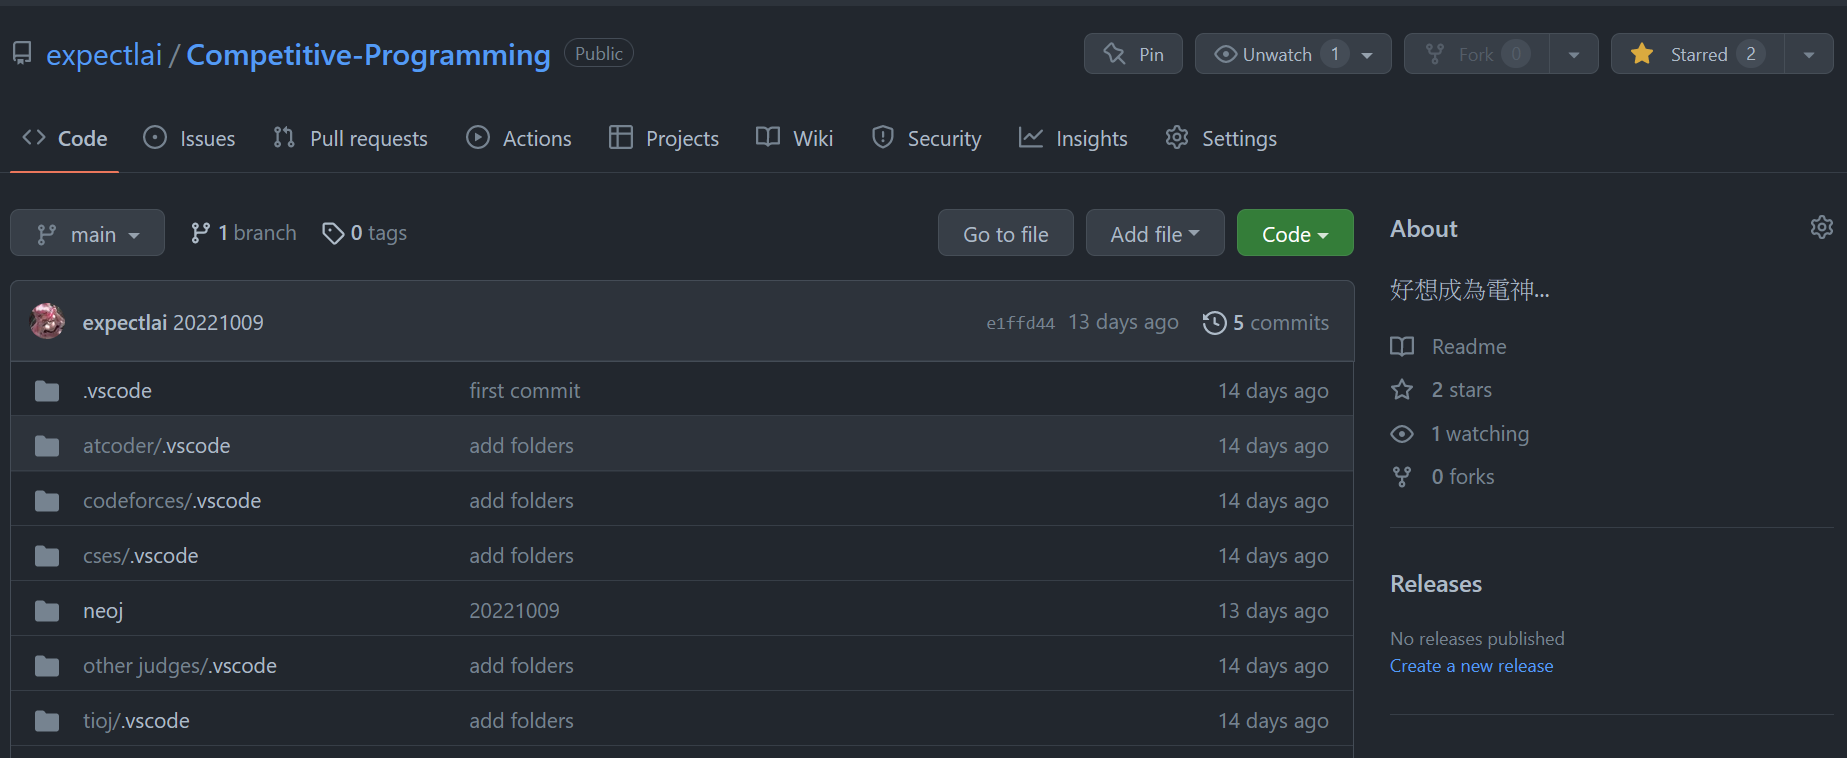Click the expectlai avatar thumbnail
This screenshot has height=758, width=1847.
point(48,321)
